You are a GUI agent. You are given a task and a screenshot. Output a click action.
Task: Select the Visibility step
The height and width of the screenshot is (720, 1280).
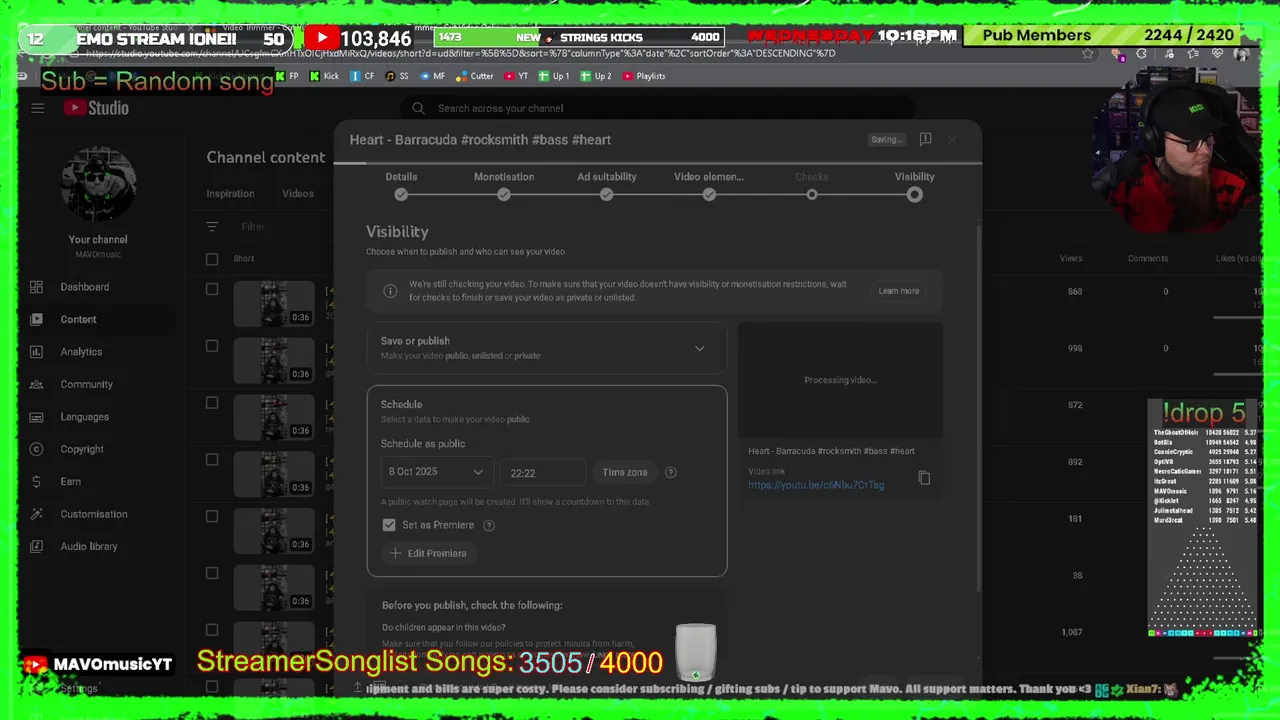914,186
